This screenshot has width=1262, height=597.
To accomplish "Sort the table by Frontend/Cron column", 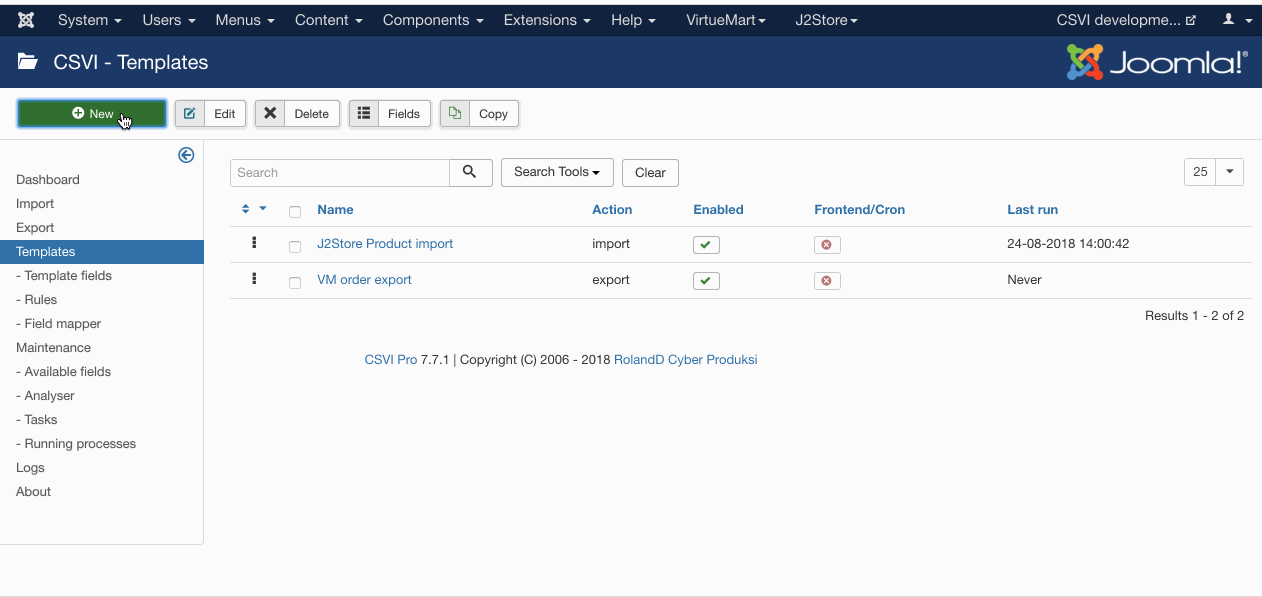I will (859, 210).
